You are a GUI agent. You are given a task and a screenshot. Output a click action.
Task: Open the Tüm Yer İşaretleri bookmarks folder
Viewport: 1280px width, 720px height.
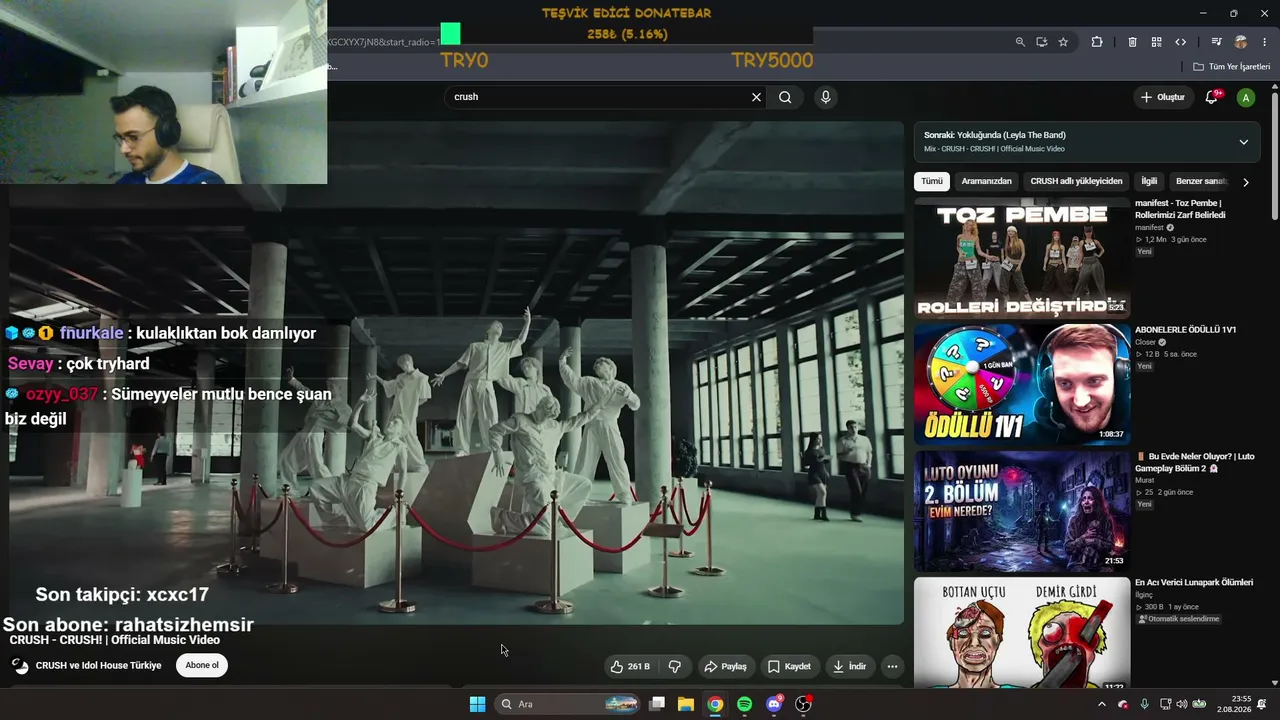coord(1232,67)
